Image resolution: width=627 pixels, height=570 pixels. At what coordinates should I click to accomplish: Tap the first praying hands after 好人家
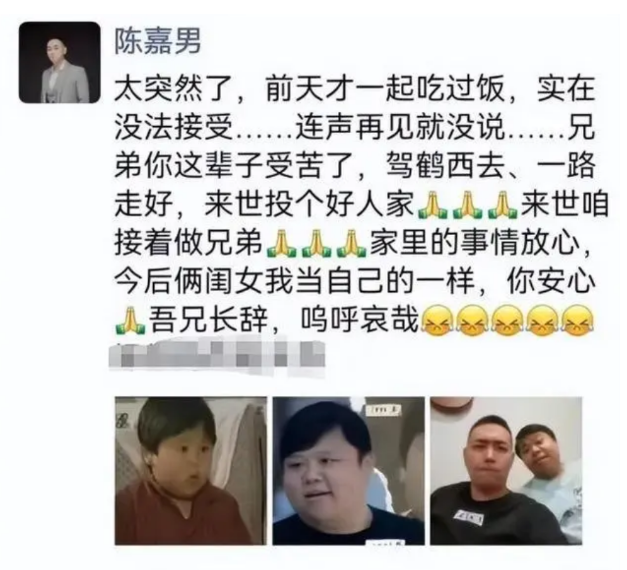(x=432, y=206)
